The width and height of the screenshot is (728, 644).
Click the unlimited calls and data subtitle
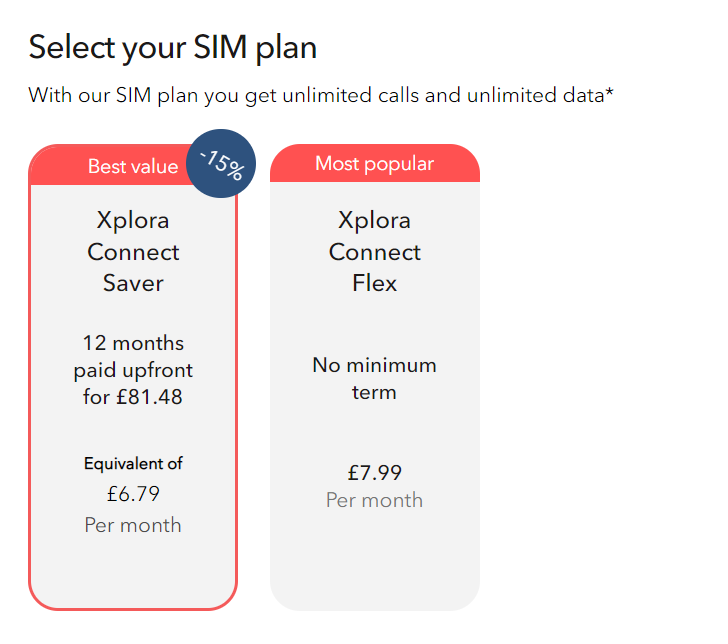point(320,96)
